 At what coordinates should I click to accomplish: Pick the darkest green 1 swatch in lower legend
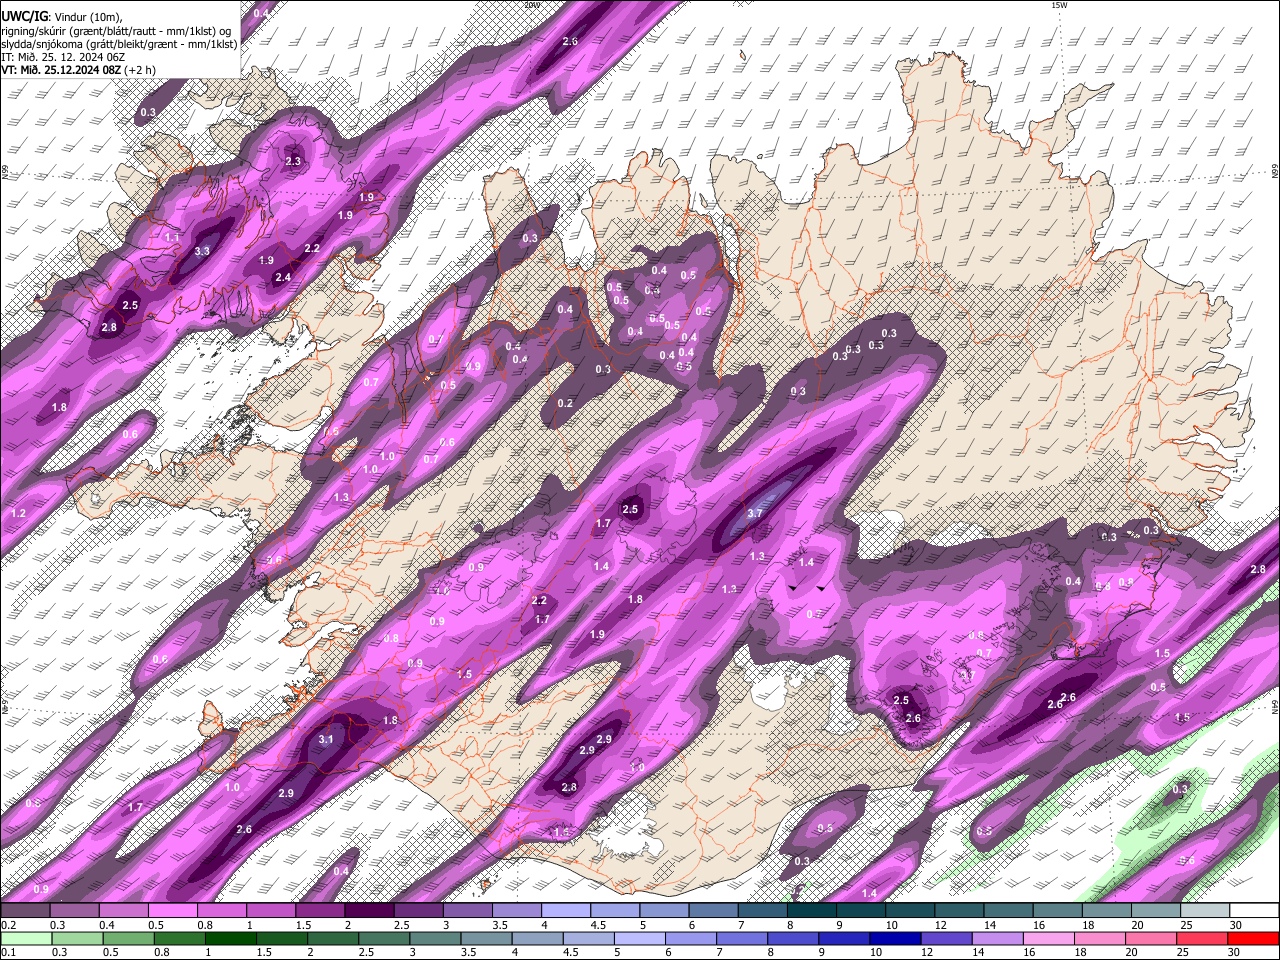pos(230,938)
